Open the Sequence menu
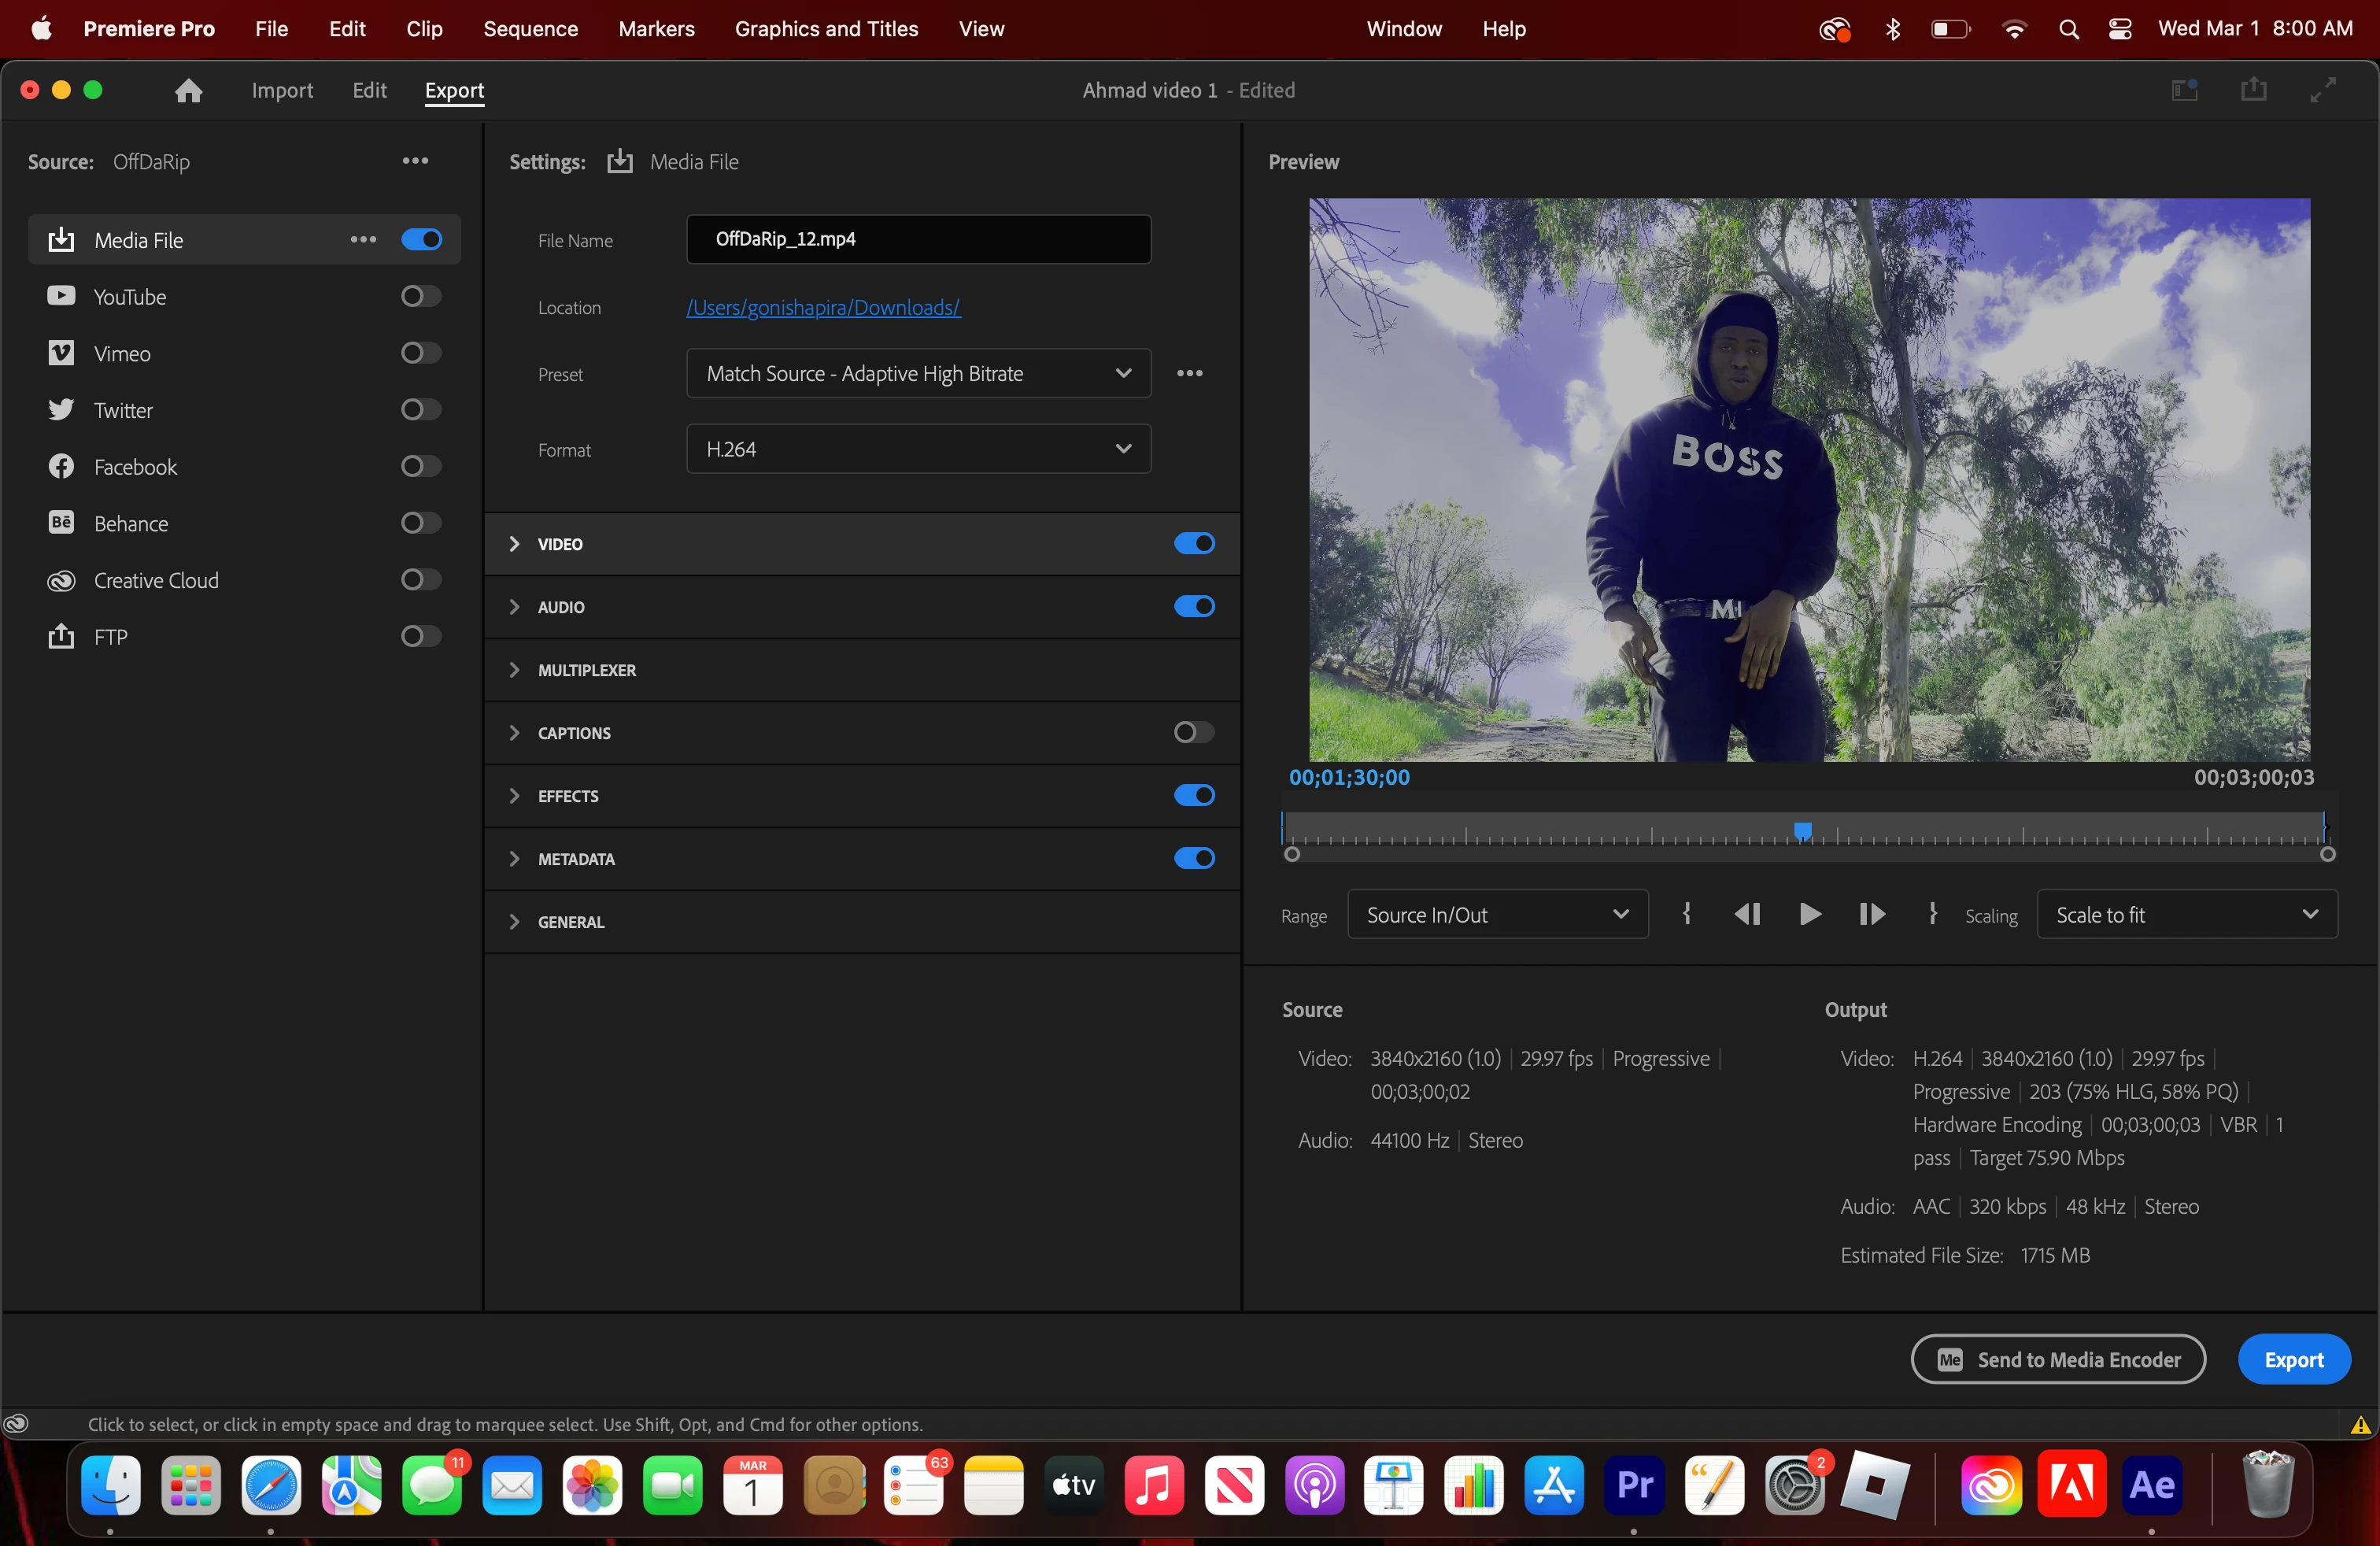This screenshot has width=2380, height=1546. point(530,29)
